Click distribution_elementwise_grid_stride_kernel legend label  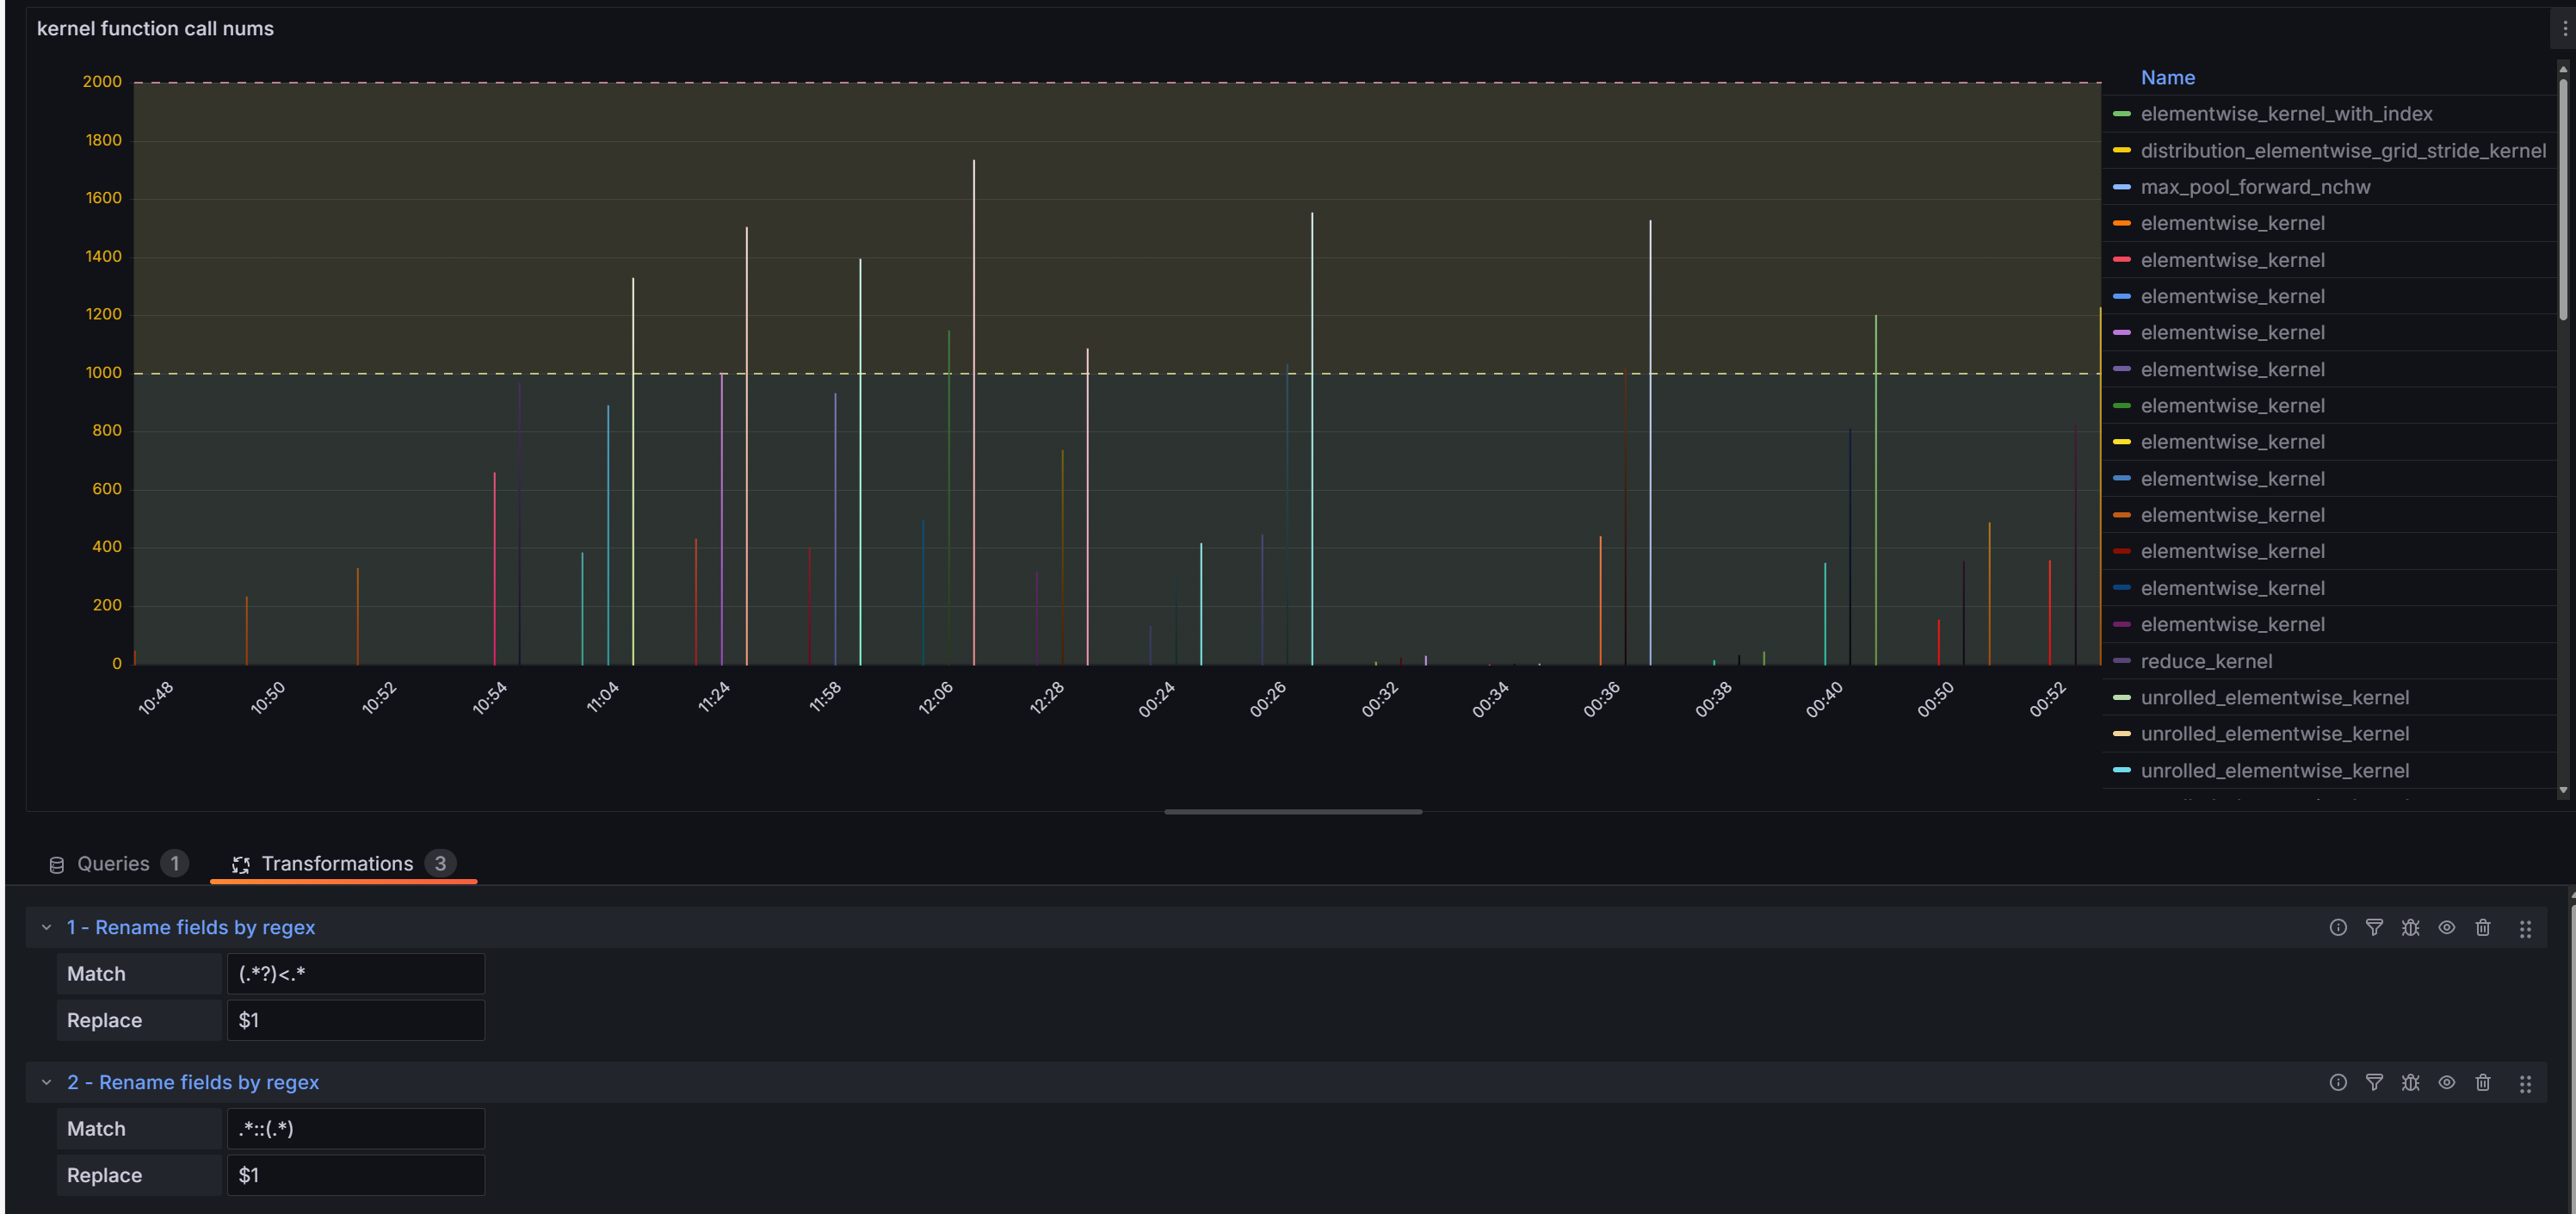(2342, 151)
